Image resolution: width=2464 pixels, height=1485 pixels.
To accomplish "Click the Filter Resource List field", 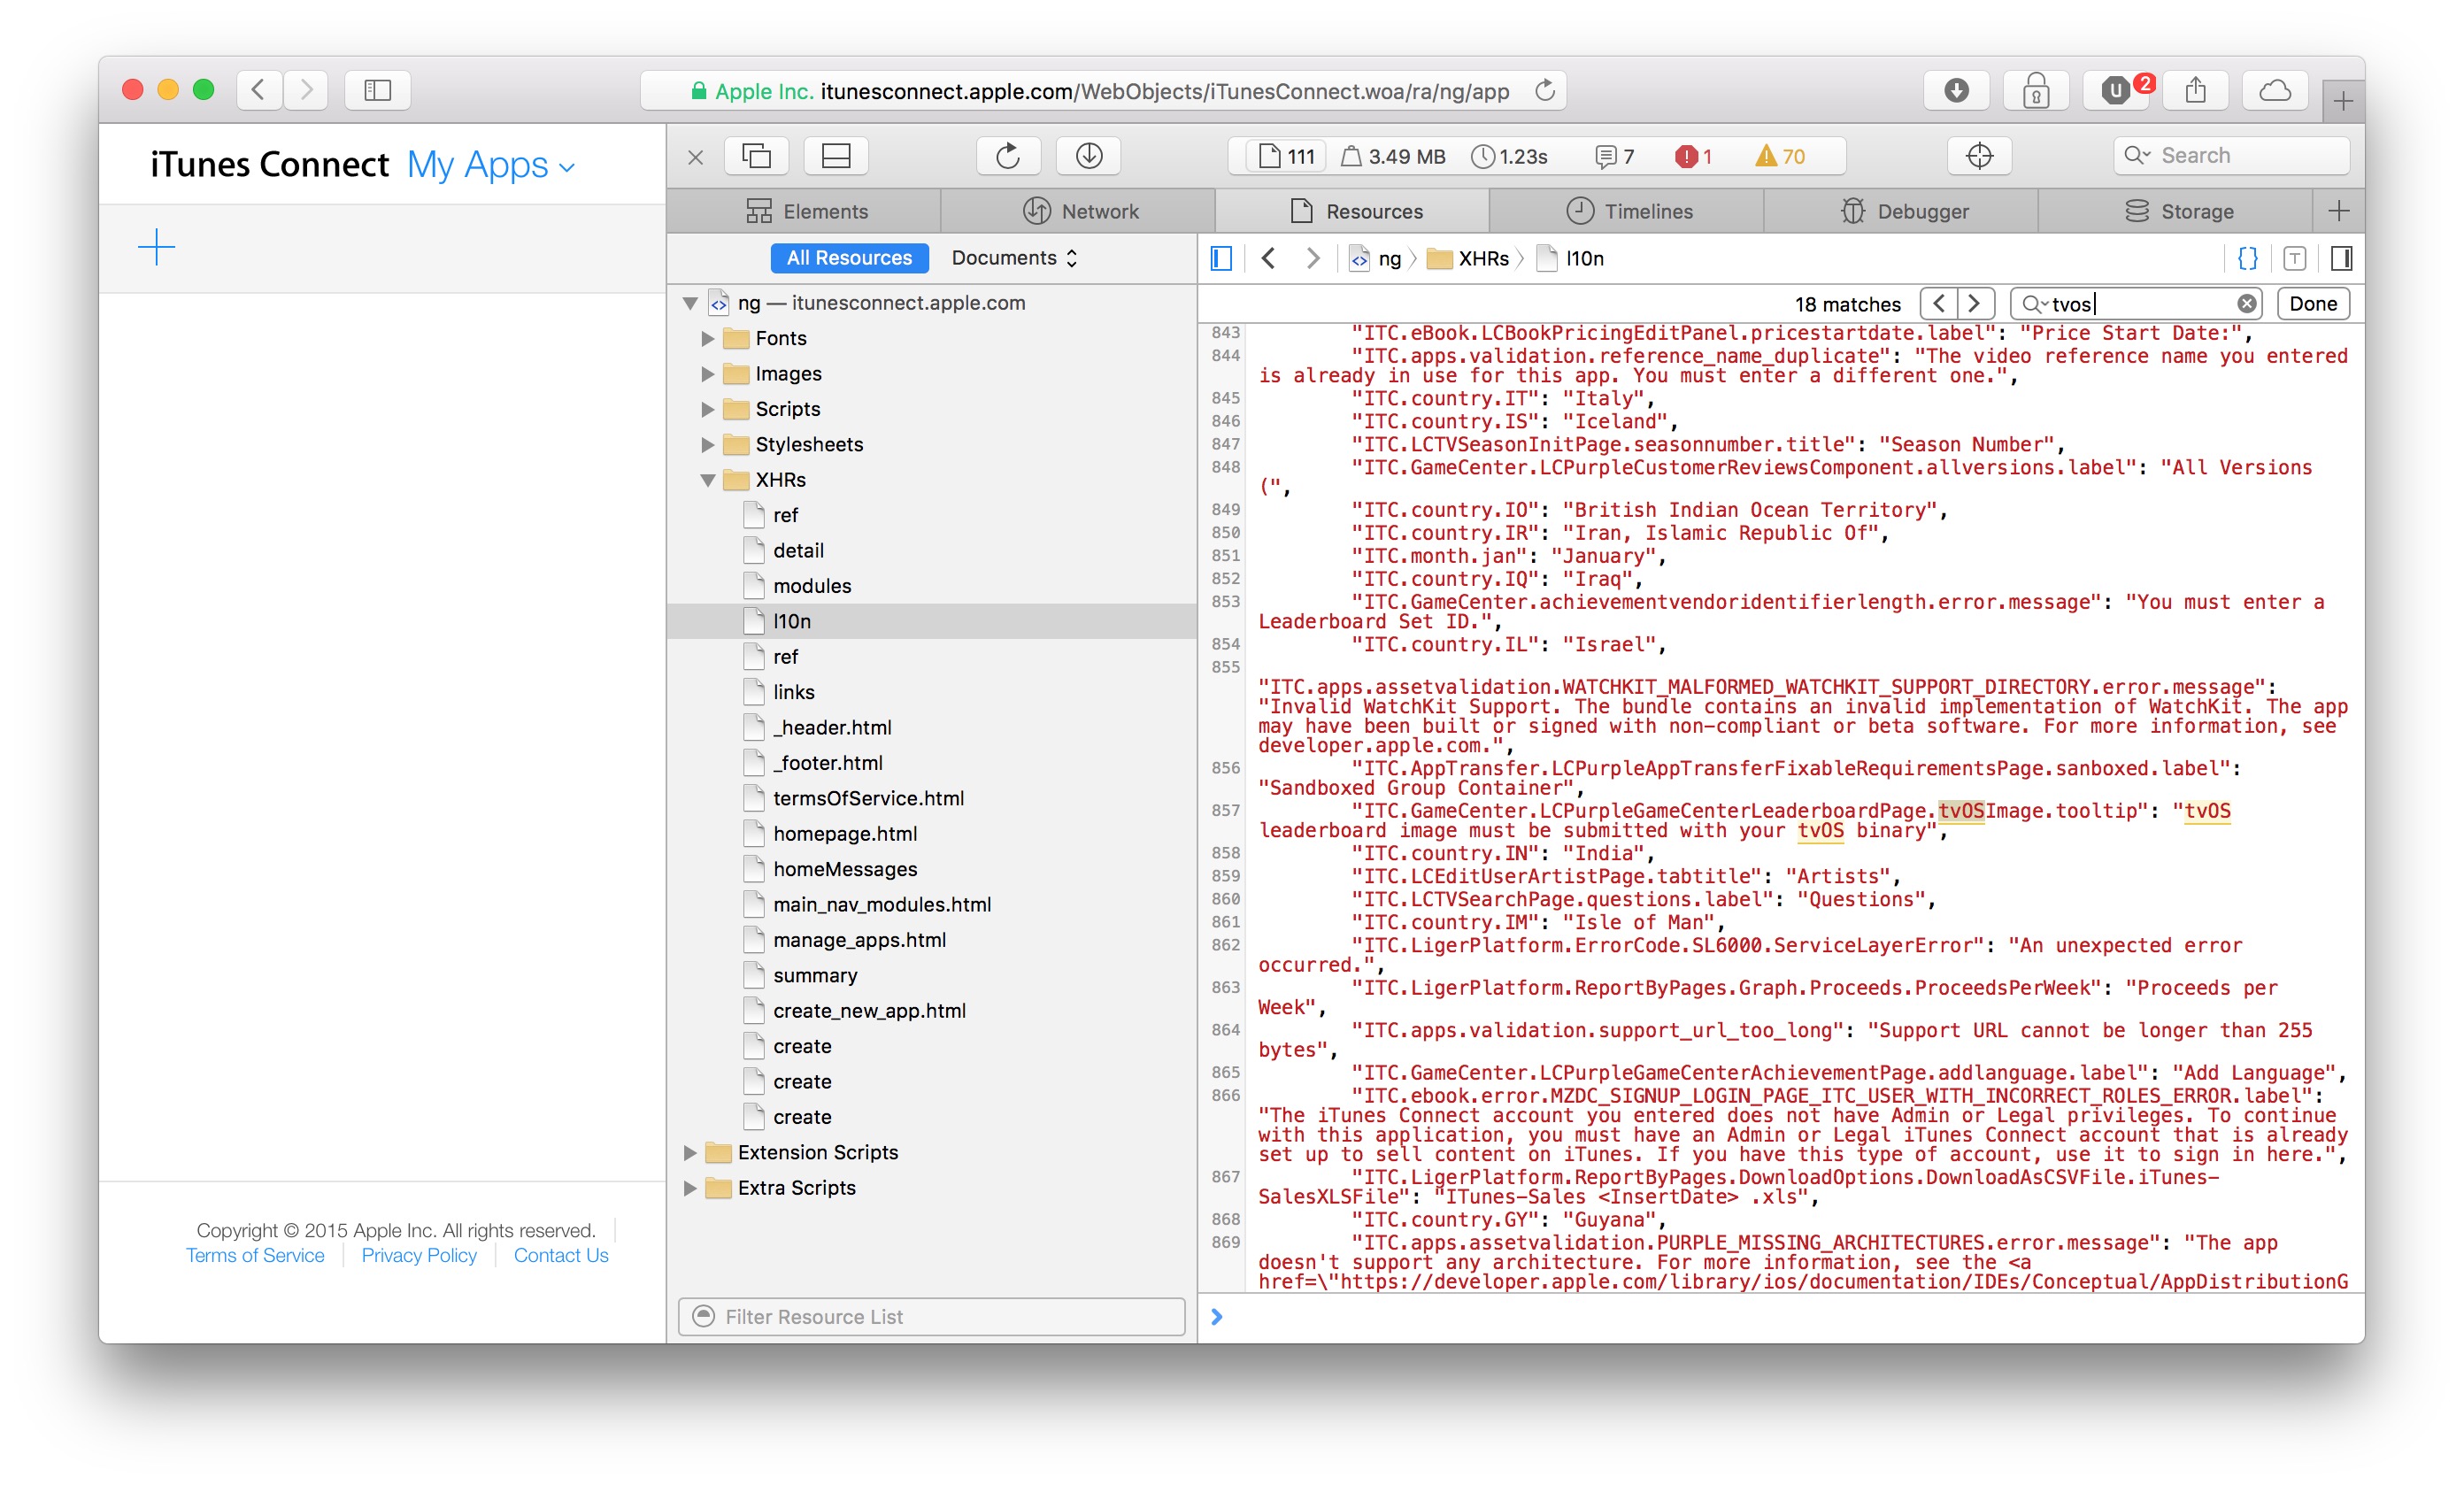I will (932, 1316).
